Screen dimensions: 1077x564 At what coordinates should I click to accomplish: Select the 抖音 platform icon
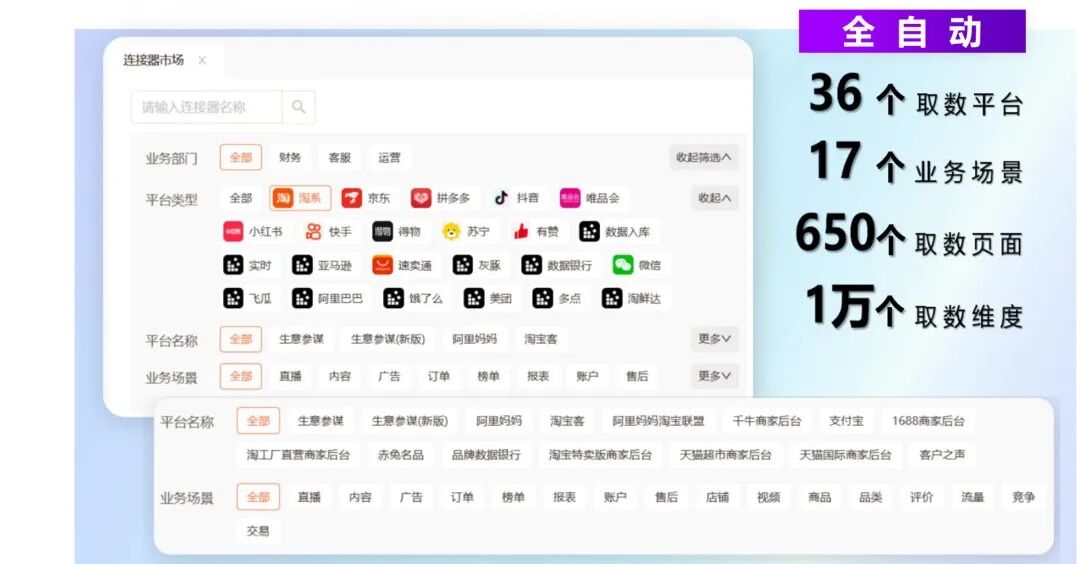[x=501, y=198]
